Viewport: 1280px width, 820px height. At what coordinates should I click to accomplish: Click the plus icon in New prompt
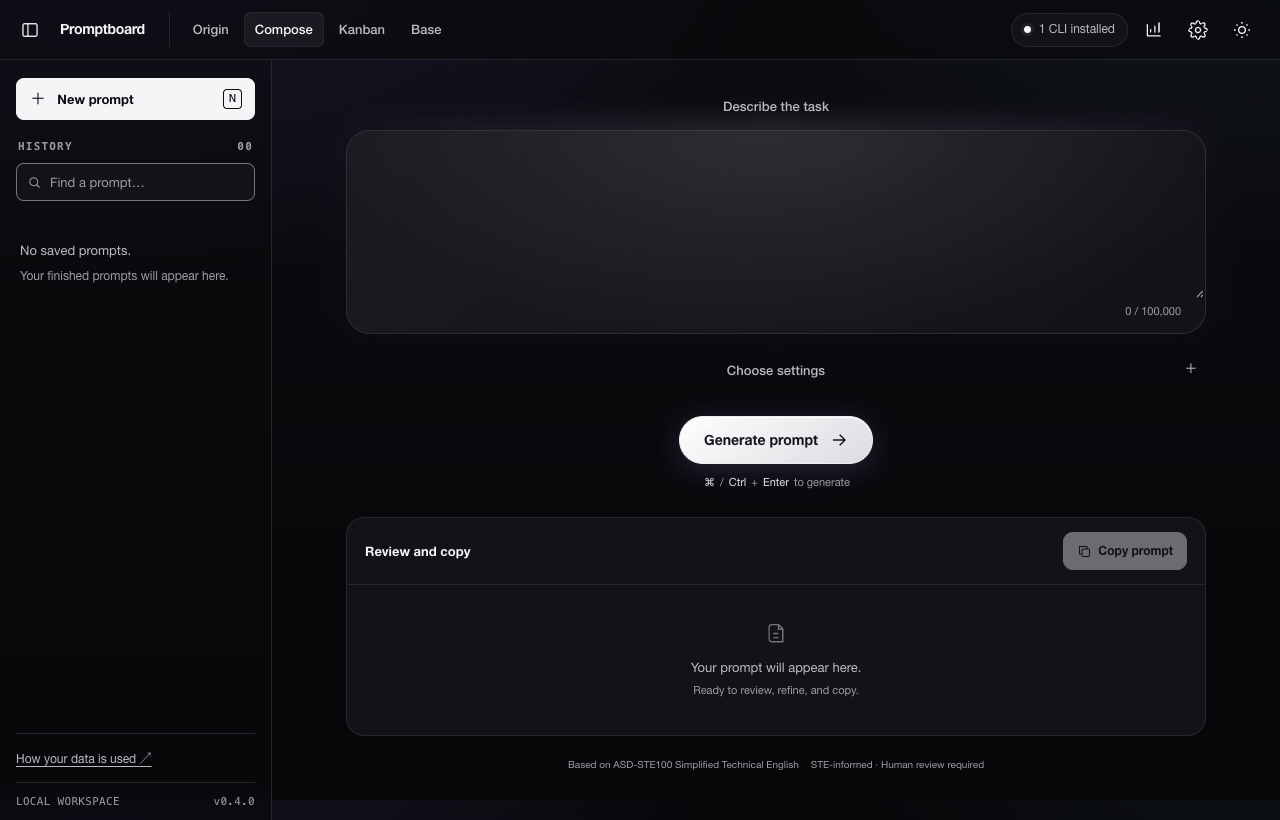[x=38, y=99]
